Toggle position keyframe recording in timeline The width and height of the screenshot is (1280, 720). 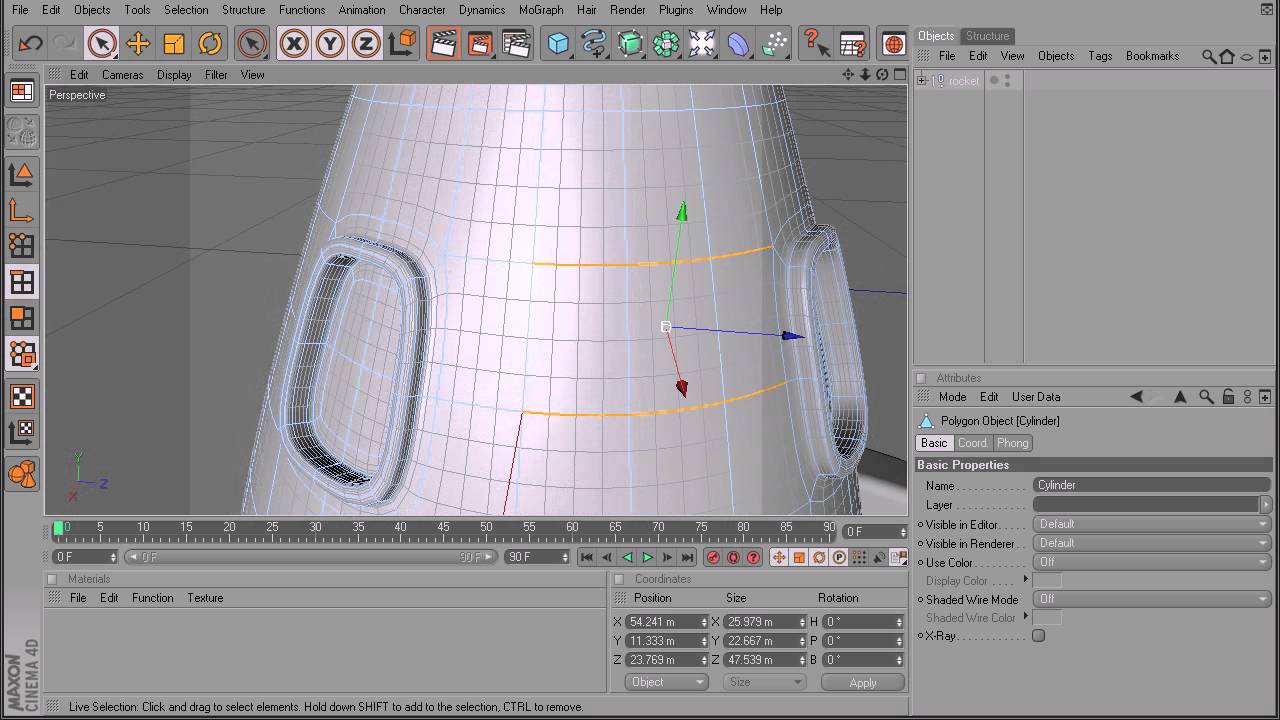coord(779,557)
